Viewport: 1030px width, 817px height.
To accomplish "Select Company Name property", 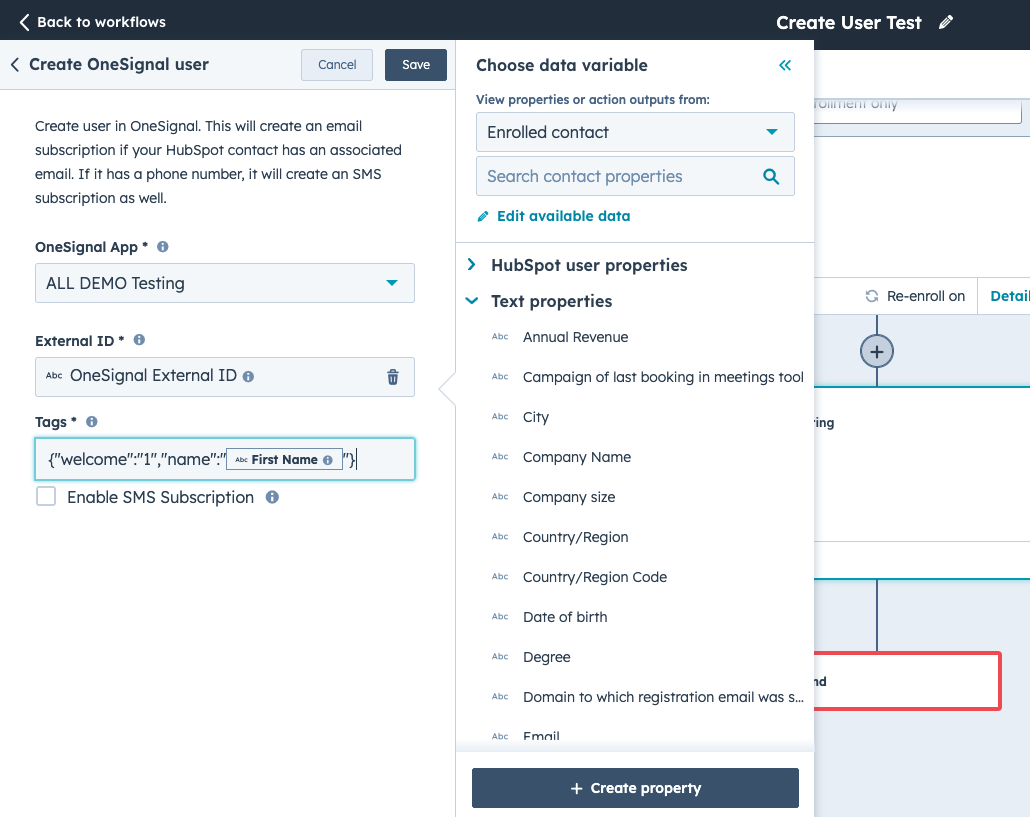I will (x=577, y=457).
